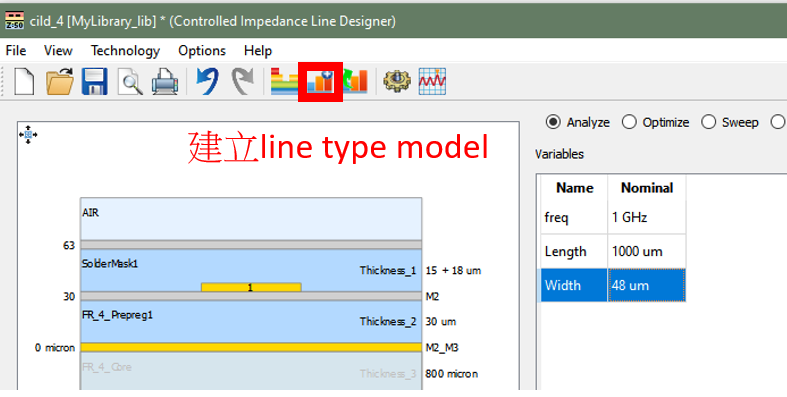Click the 48 um nominal value
This screenshot has height=397, width=787.
click(x=647, y=285)
